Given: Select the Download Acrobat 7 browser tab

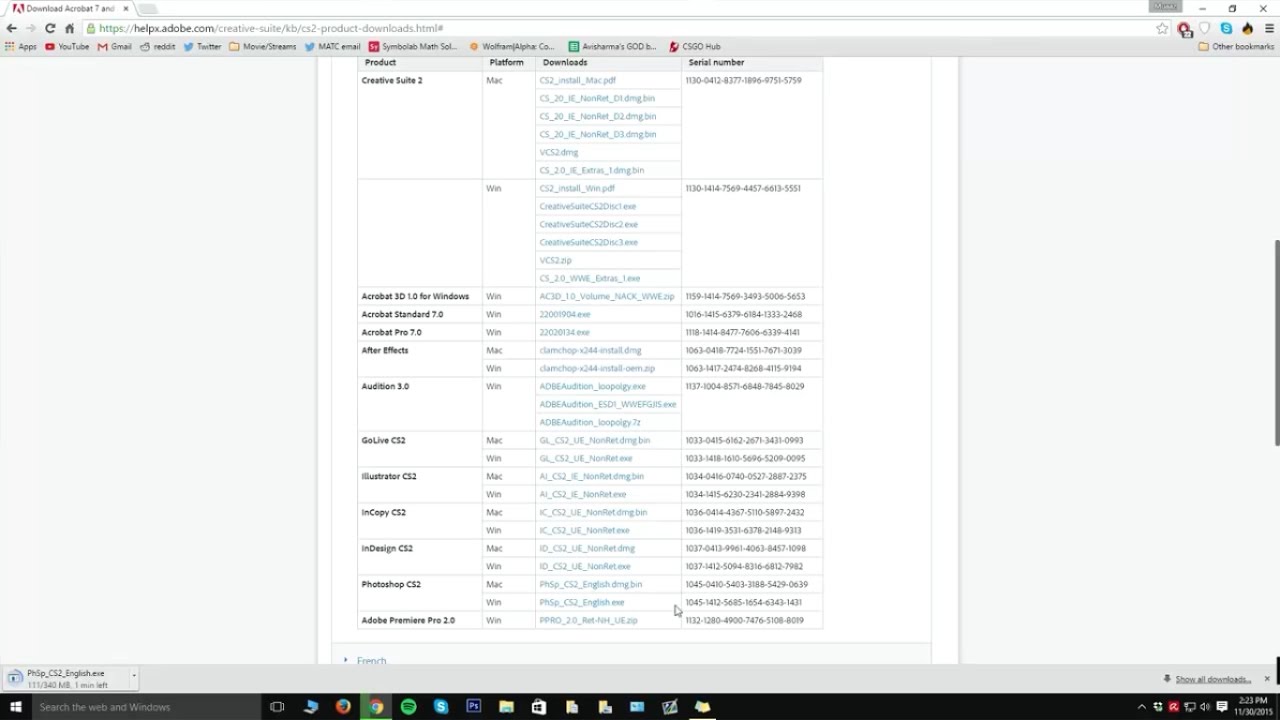Looking at the screenshot, I should click(x=70, y=8).
